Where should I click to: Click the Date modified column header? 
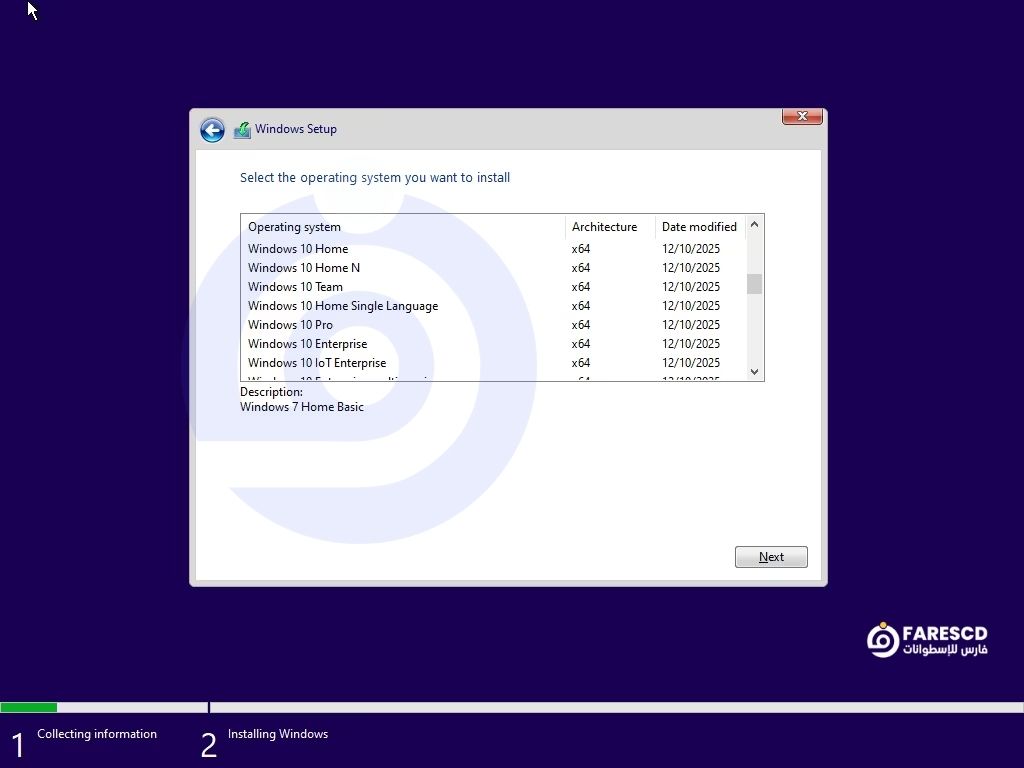pyautogui.click(x=699, y=227)
